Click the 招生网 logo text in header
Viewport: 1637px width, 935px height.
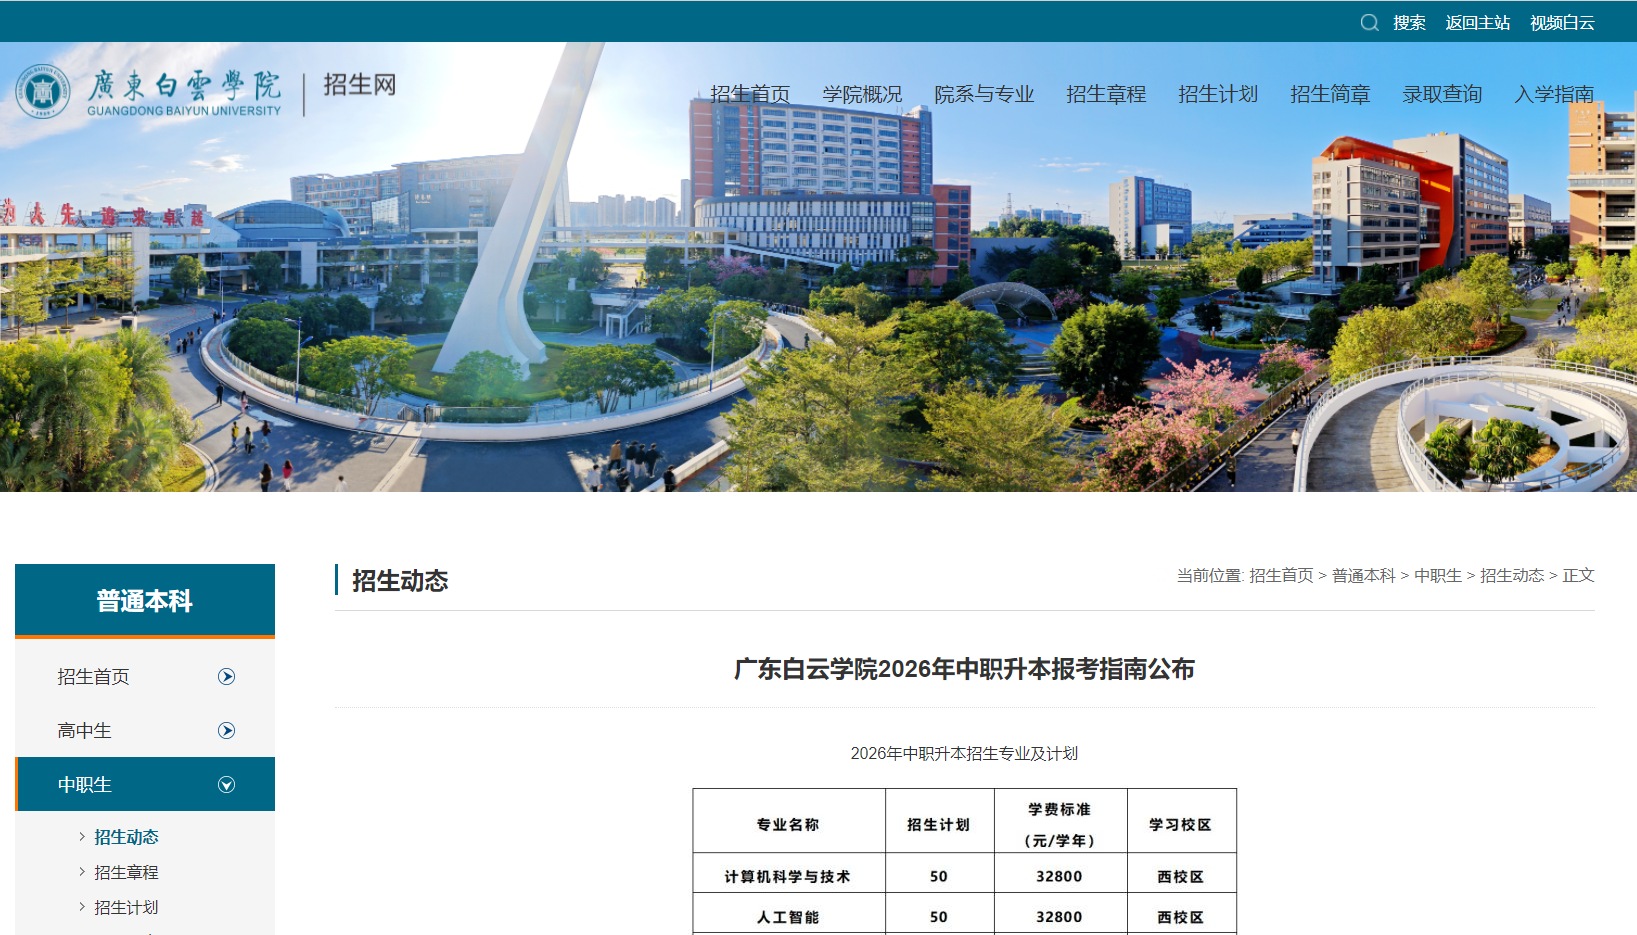tap(357, 84)
